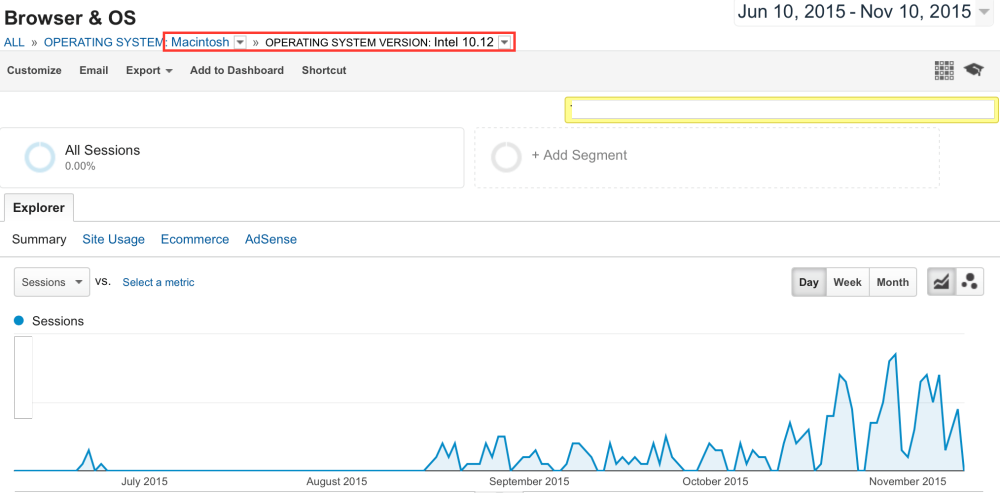Click the ALL breadcrumb link
1000x493 pixels.
pyautogui.click(x=14, y=43)
